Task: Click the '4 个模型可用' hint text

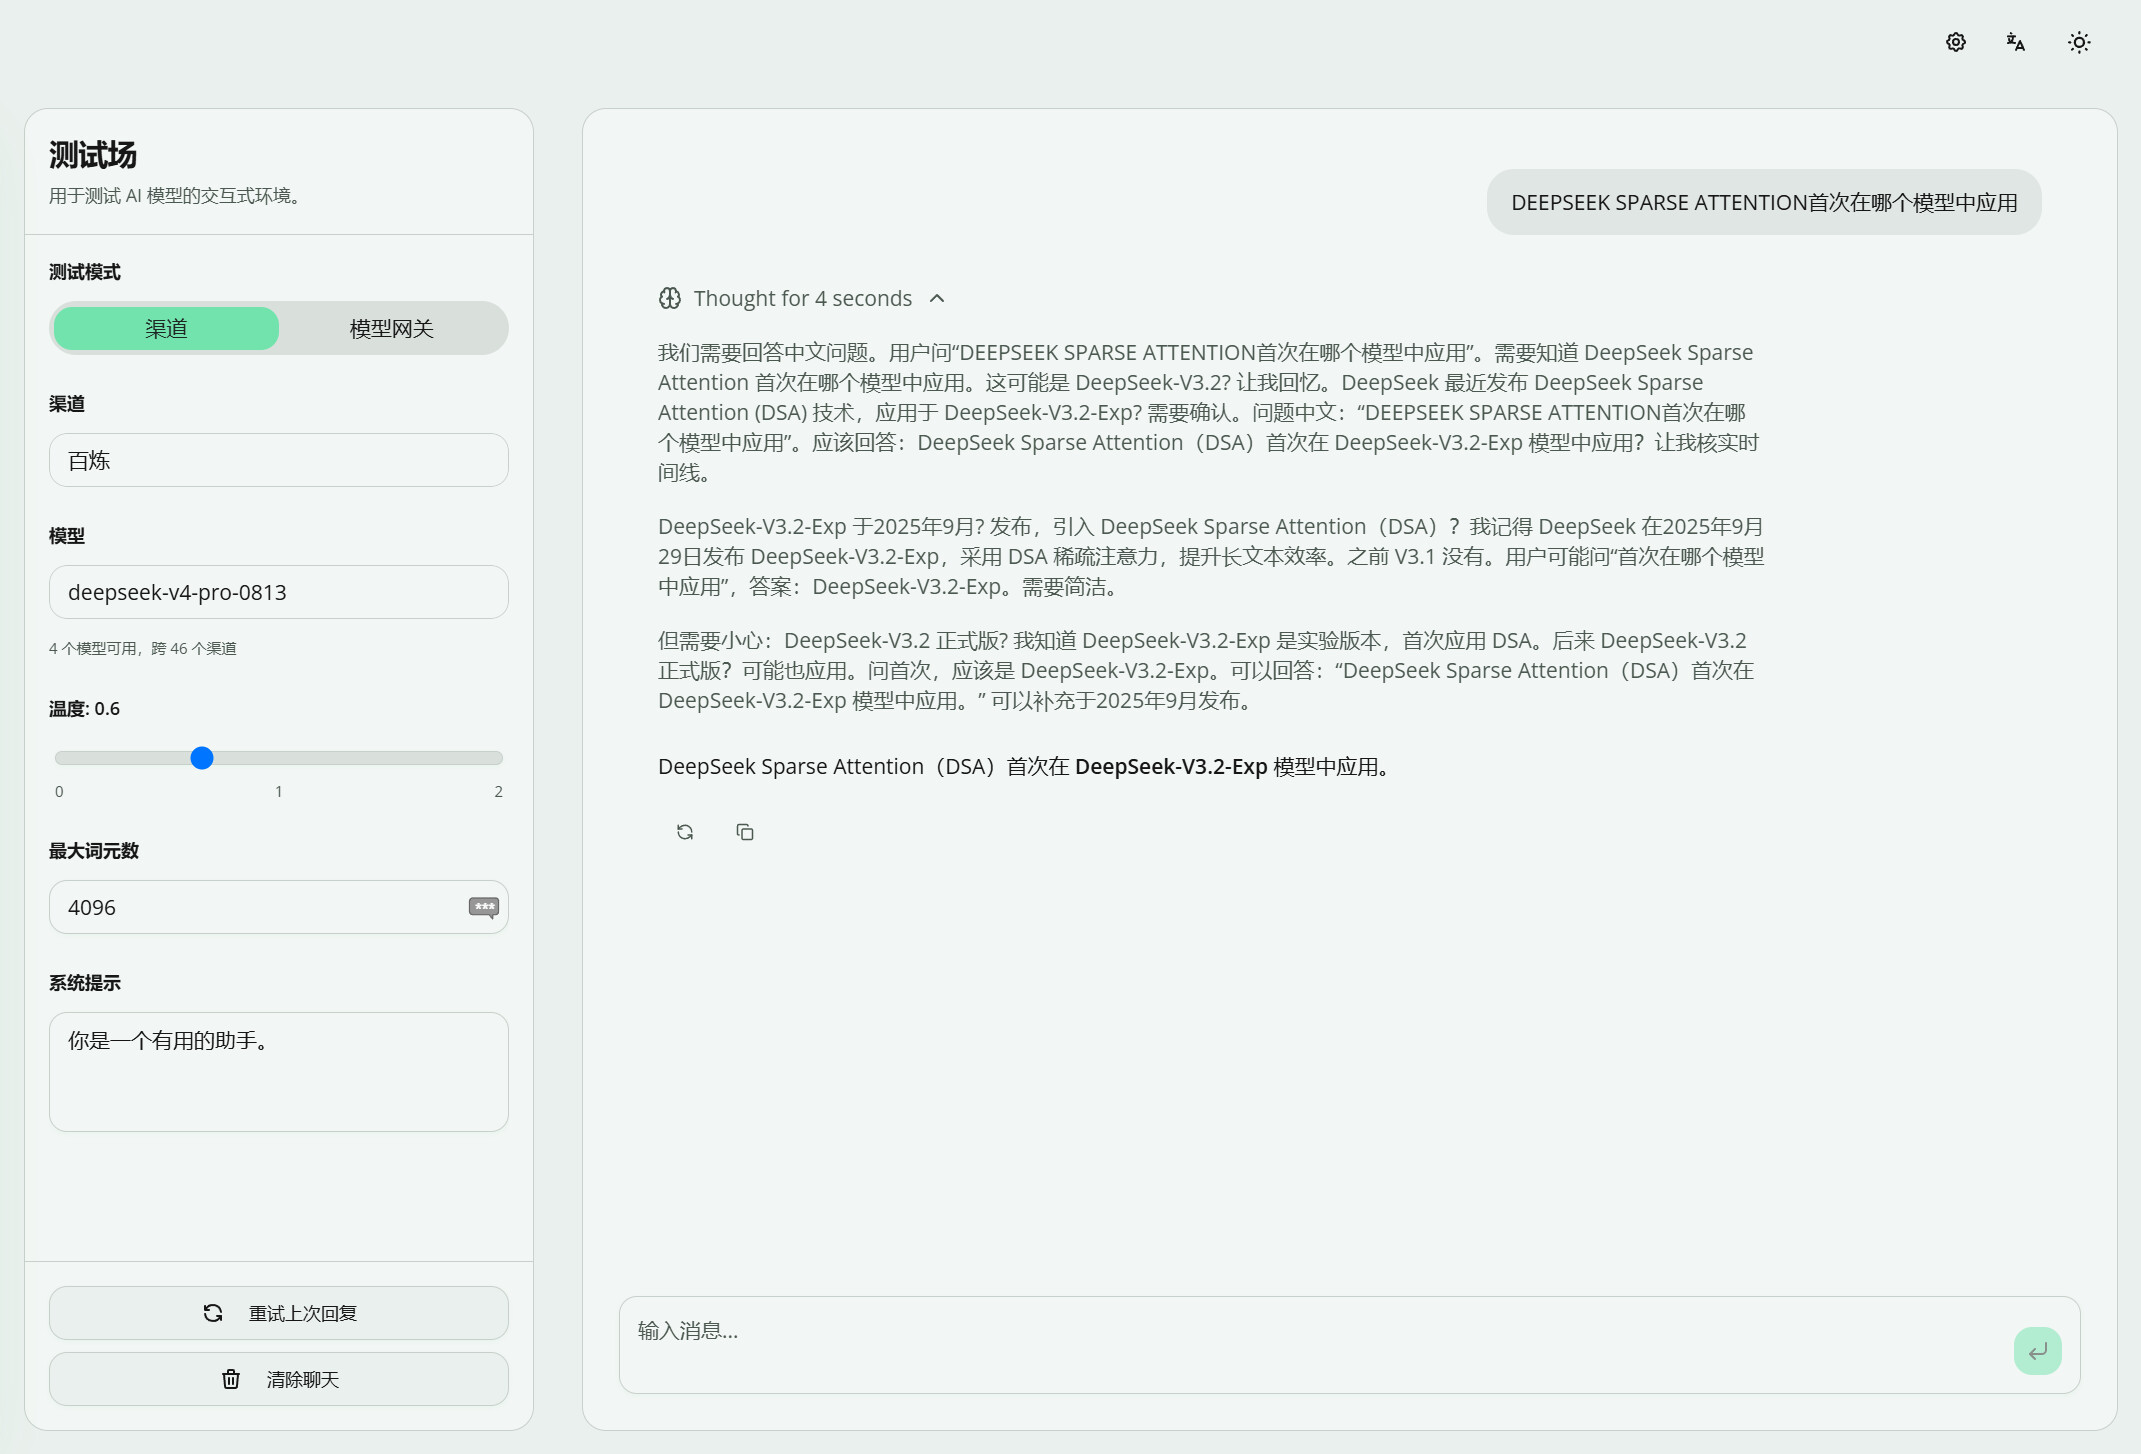Action: pos(143,648)
